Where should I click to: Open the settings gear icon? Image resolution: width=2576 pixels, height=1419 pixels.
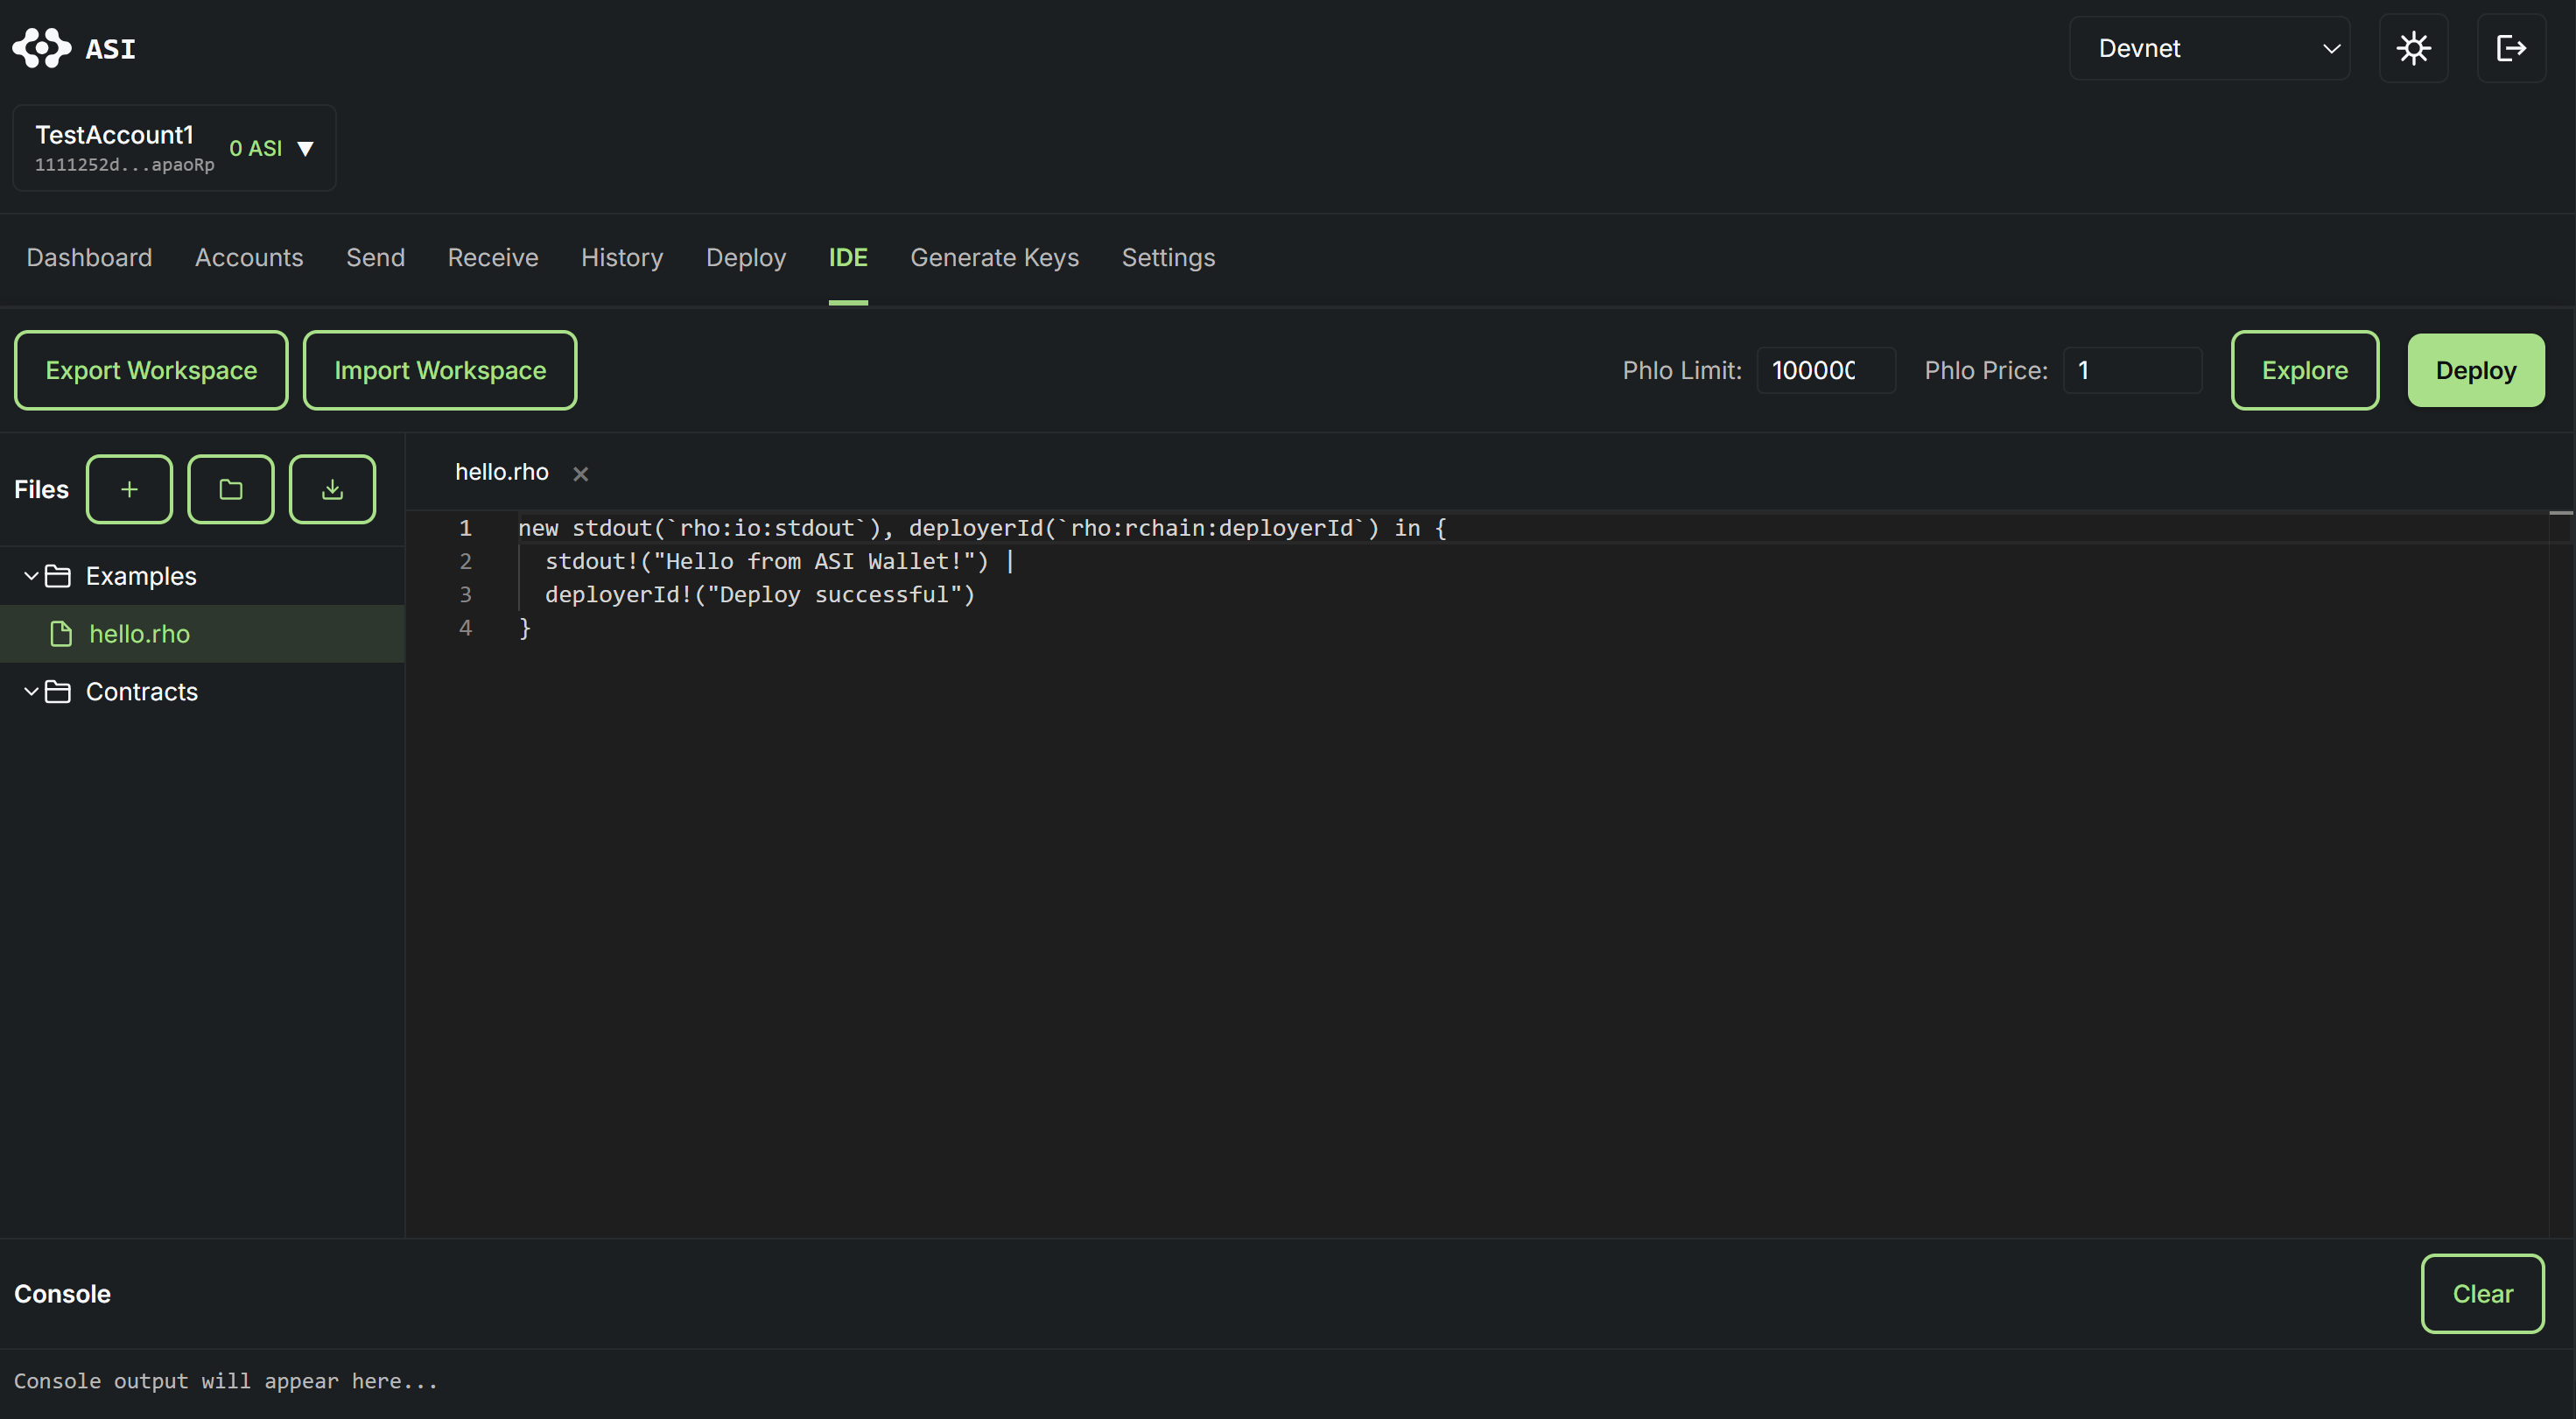(2414, 48)
